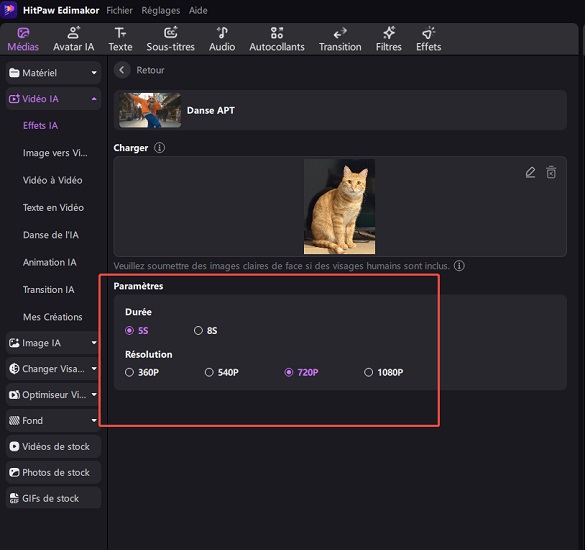This screenshot has width=585, height=550.
Task: Open Image vers Vi... in sidebar
Action: [55, 153]
